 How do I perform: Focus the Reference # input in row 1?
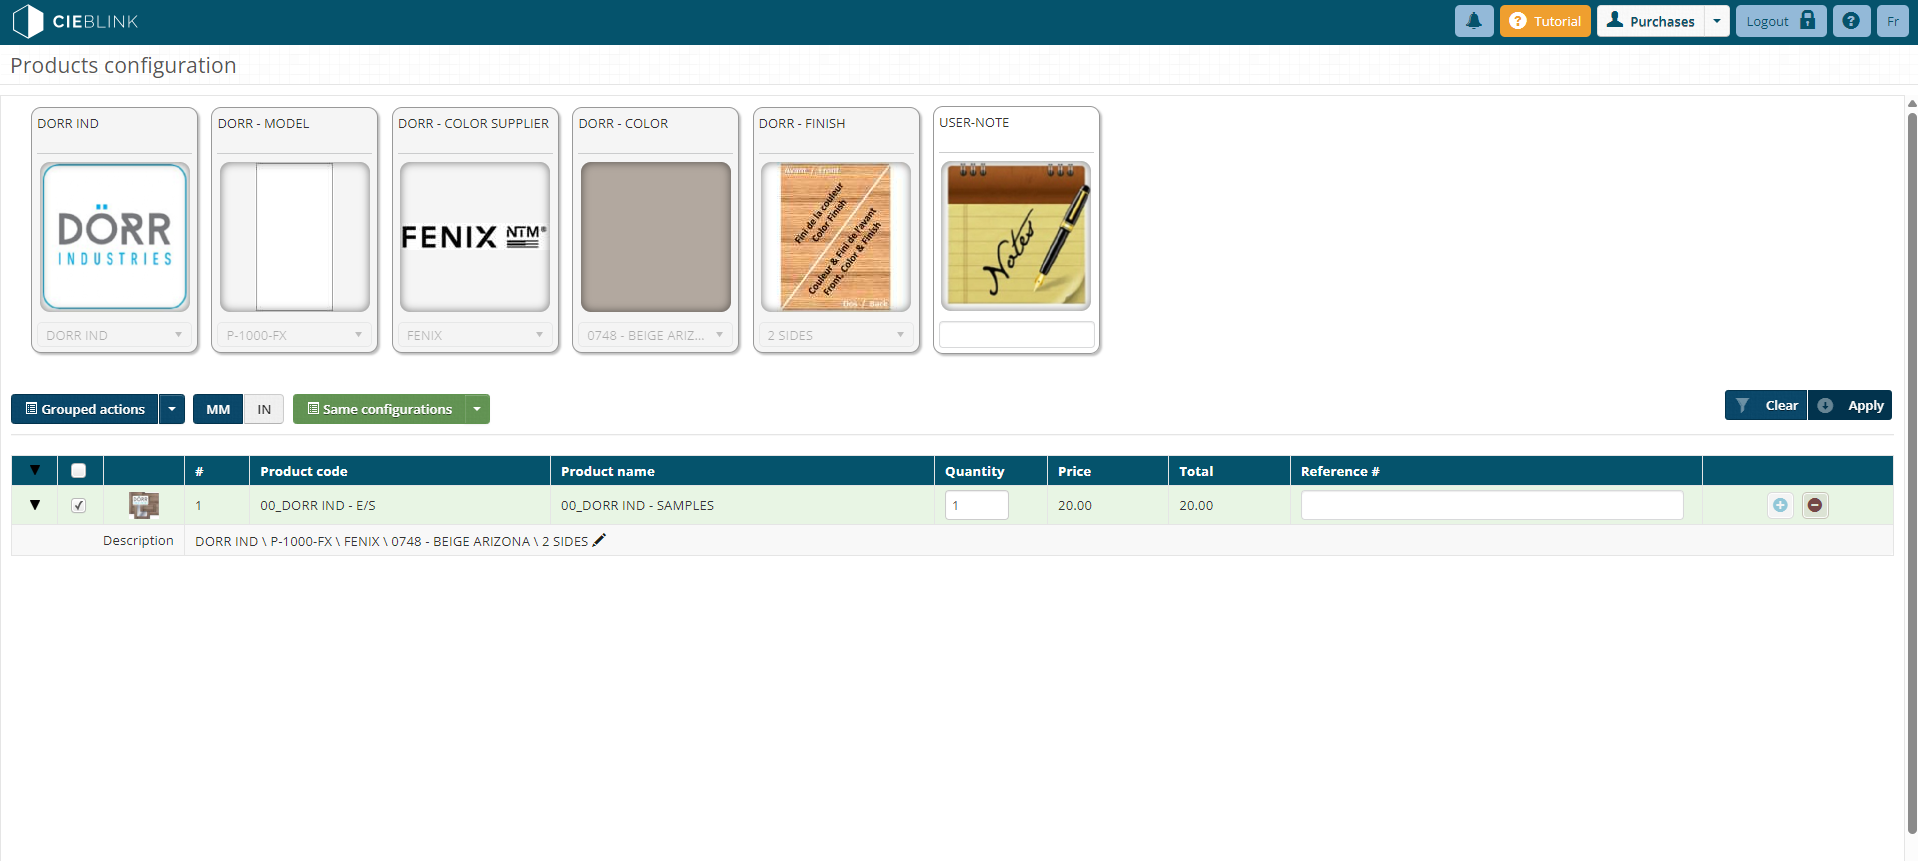[1492, 505]
